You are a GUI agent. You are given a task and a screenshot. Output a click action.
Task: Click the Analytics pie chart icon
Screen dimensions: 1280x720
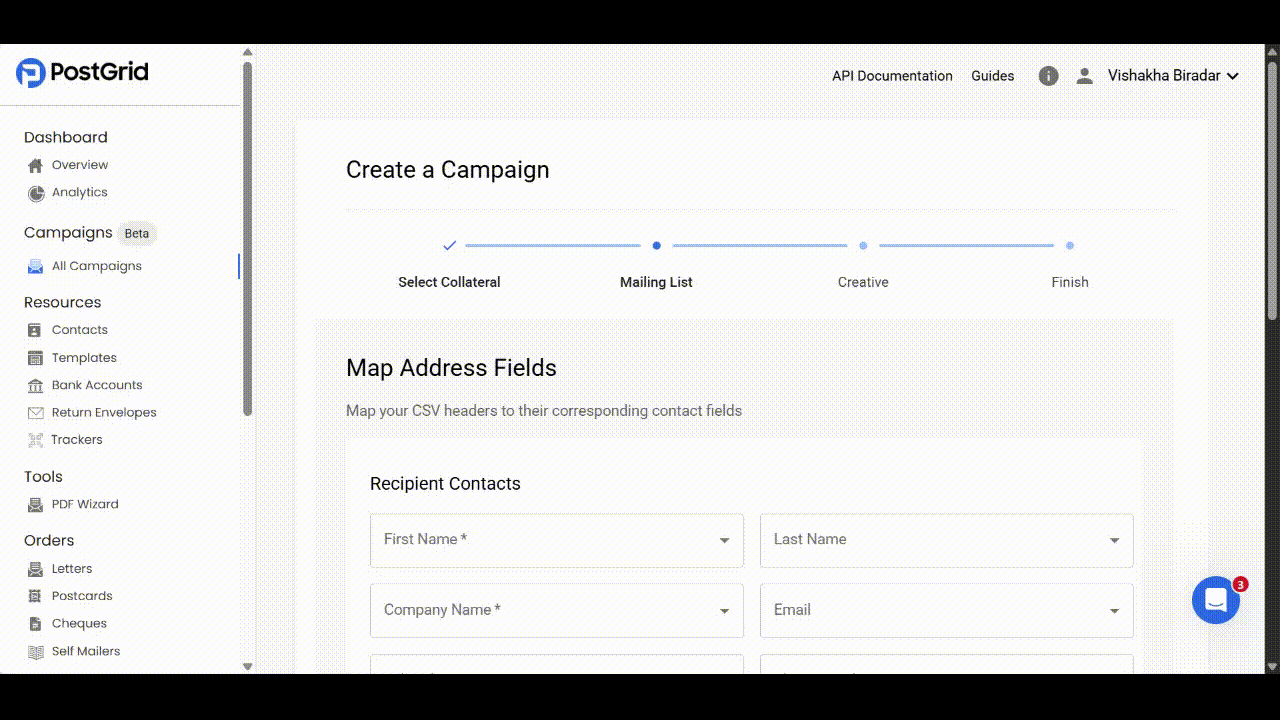(35, 193)
